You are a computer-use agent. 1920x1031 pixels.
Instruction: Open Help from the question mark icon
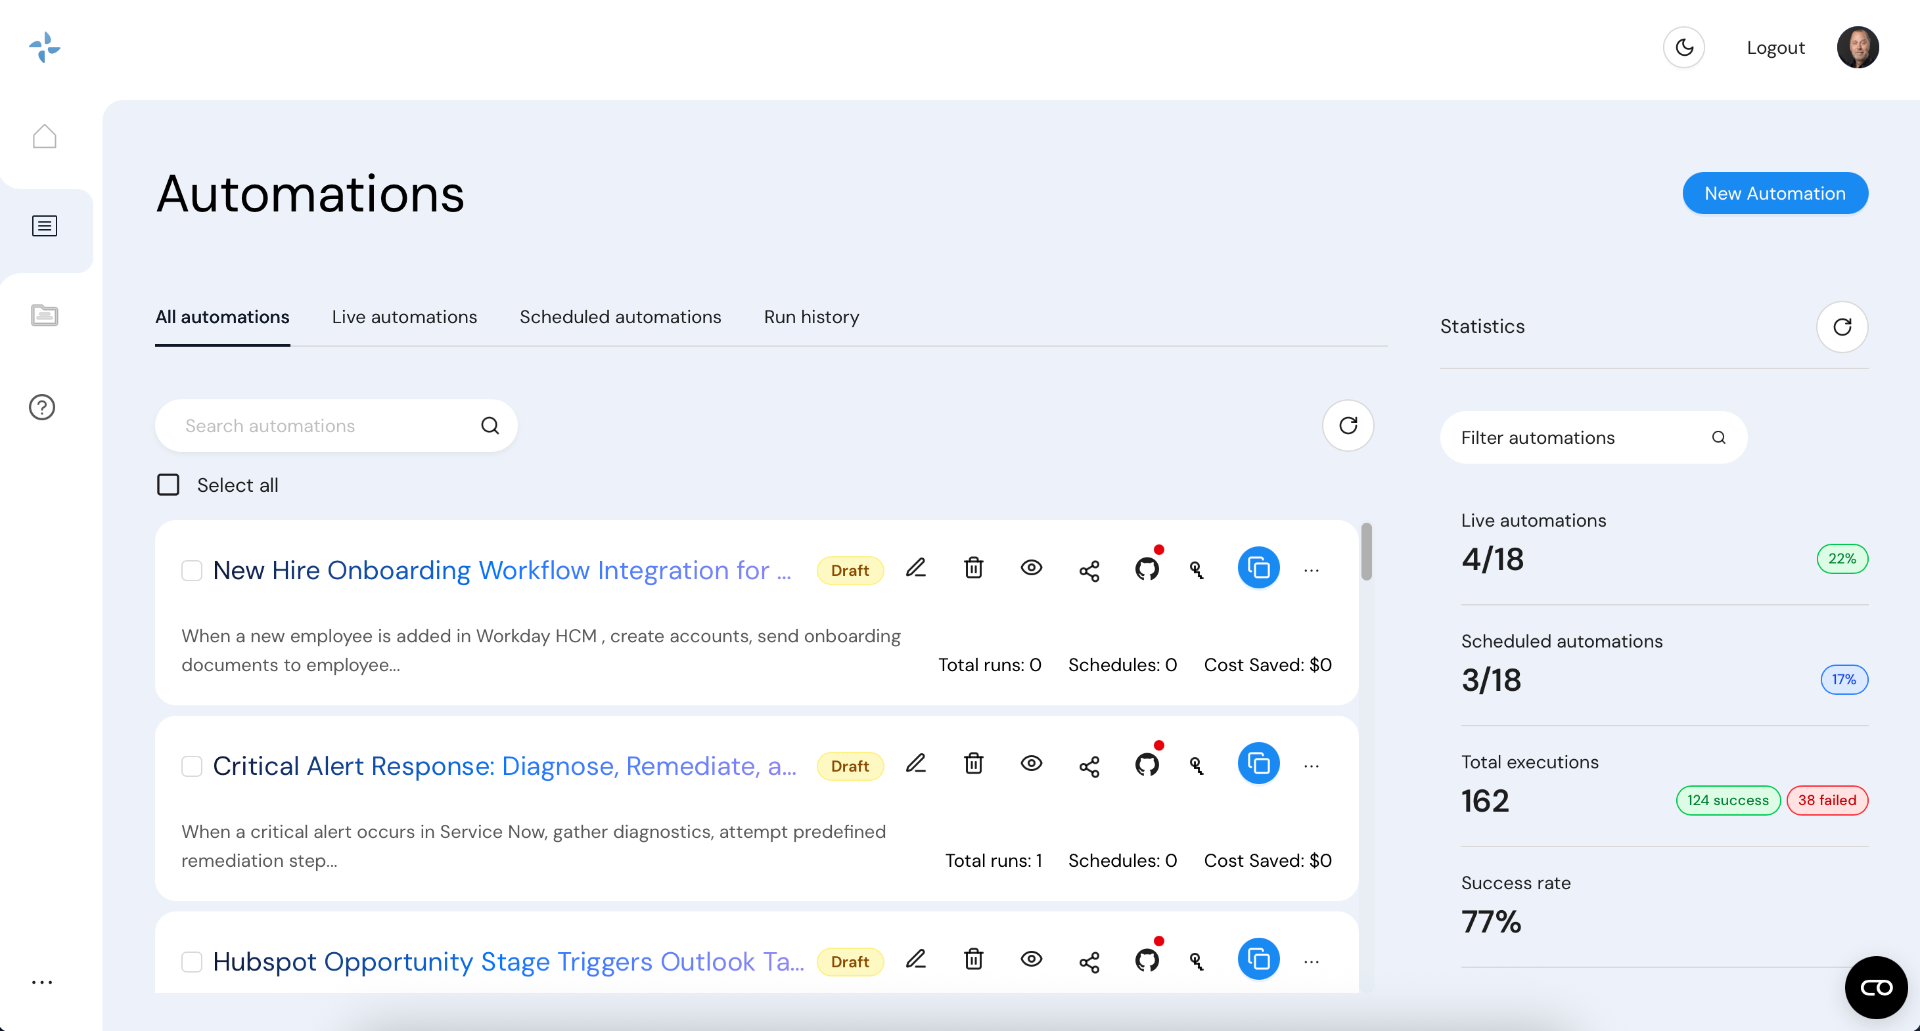pyautogui.click(x=42, y=407)
